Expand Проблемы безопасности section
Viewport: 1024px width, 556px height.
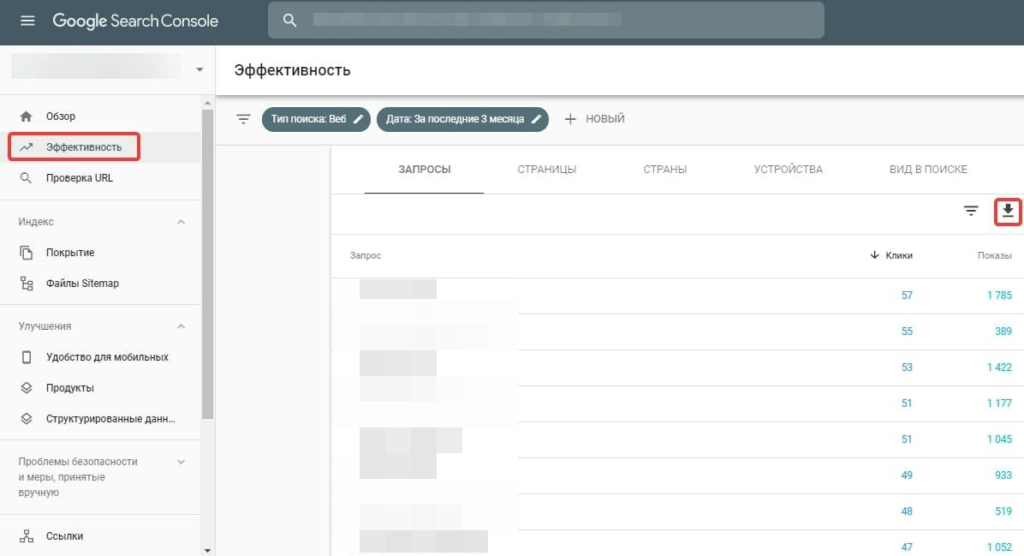pos(181,462)
